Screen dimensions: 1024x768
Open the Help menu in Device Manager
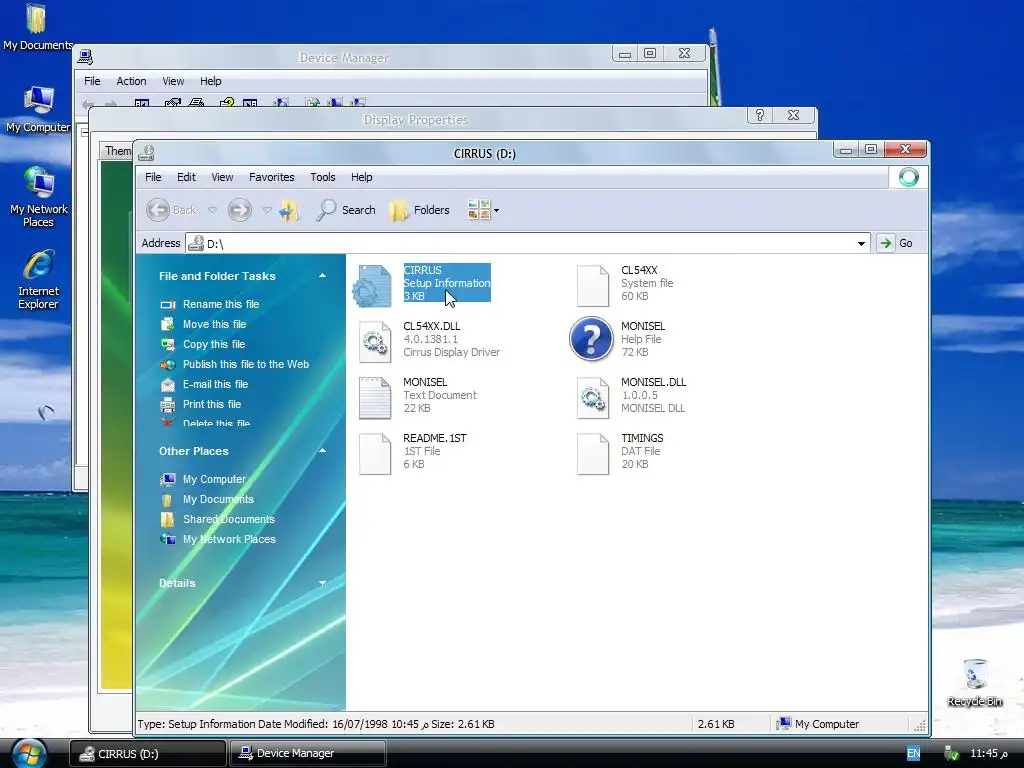click(x=210, y=81)
